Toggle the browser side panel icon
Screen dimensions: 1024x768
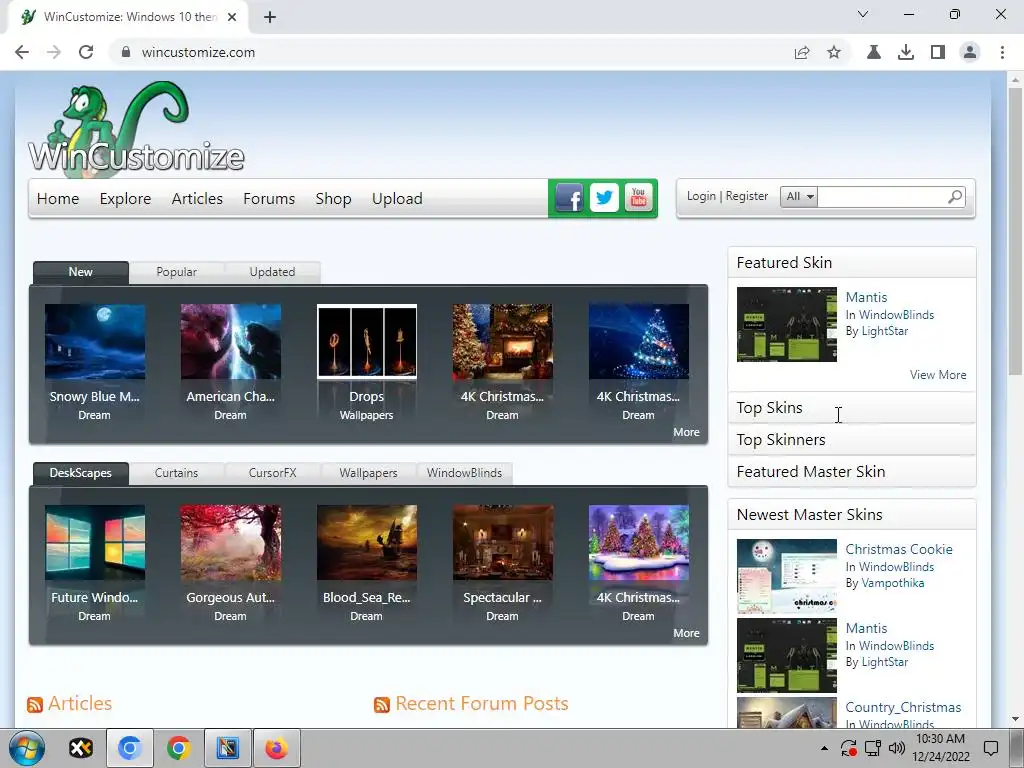[938, 52]
